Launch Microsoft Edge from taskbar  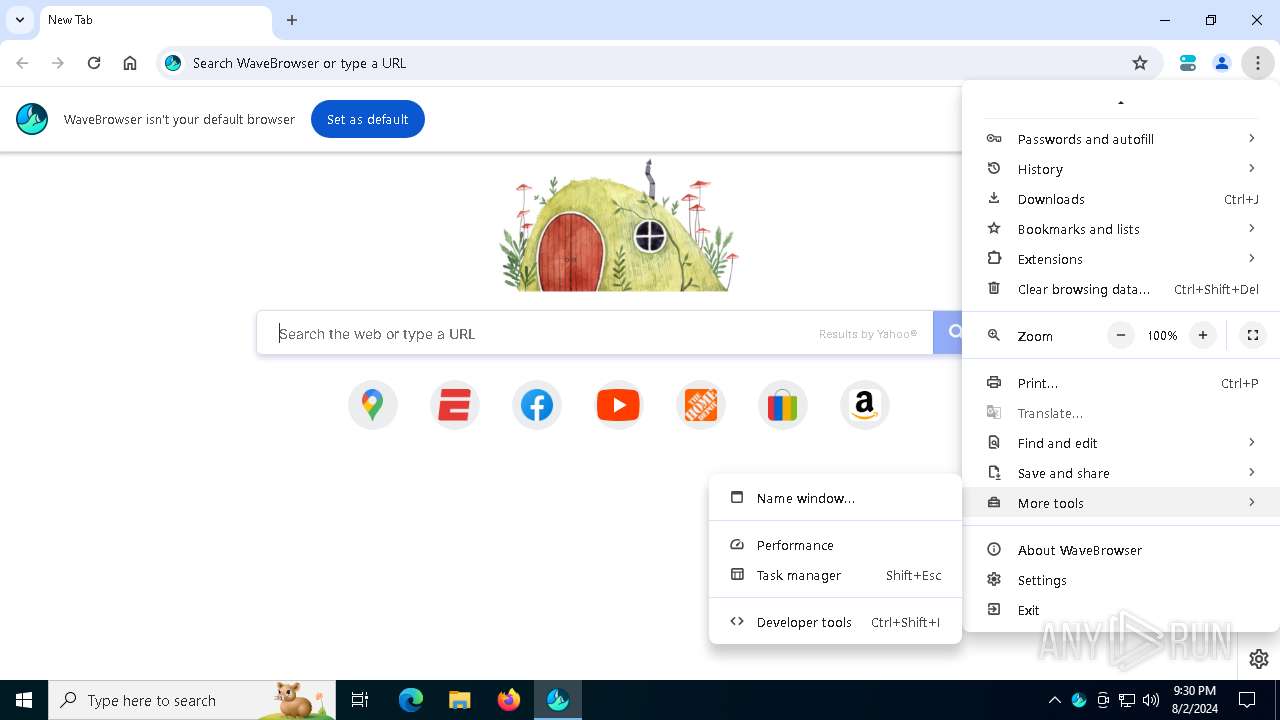[x=411, y=700]
